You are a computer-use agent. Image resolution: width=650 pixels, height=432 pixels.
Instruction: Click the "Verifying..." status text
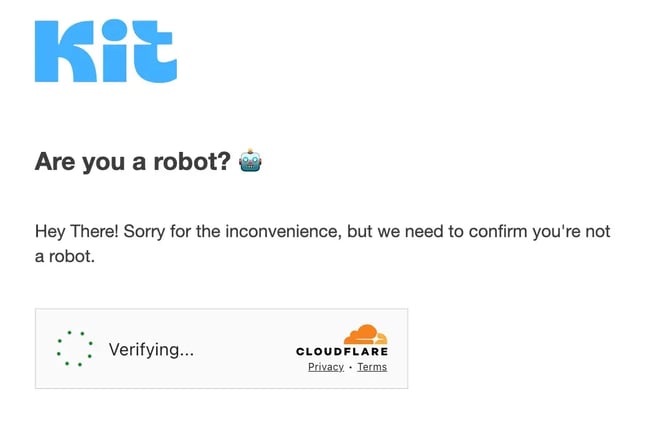(x=151, y=349)
